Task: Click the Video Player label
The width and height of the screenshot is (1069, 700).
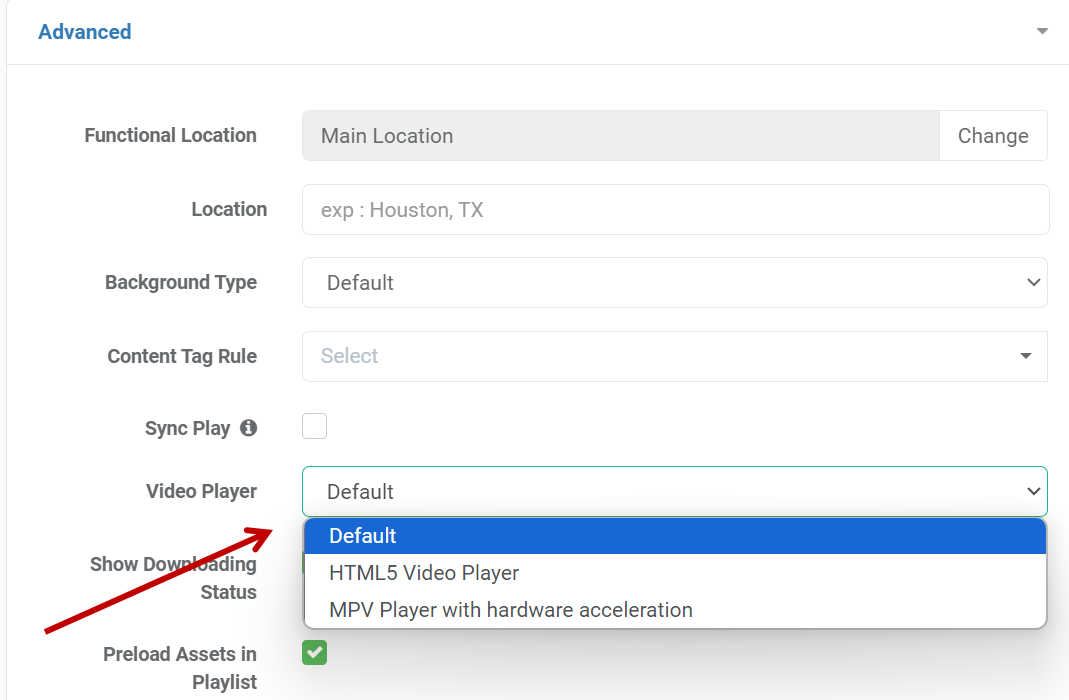Action: pos(201,491)
